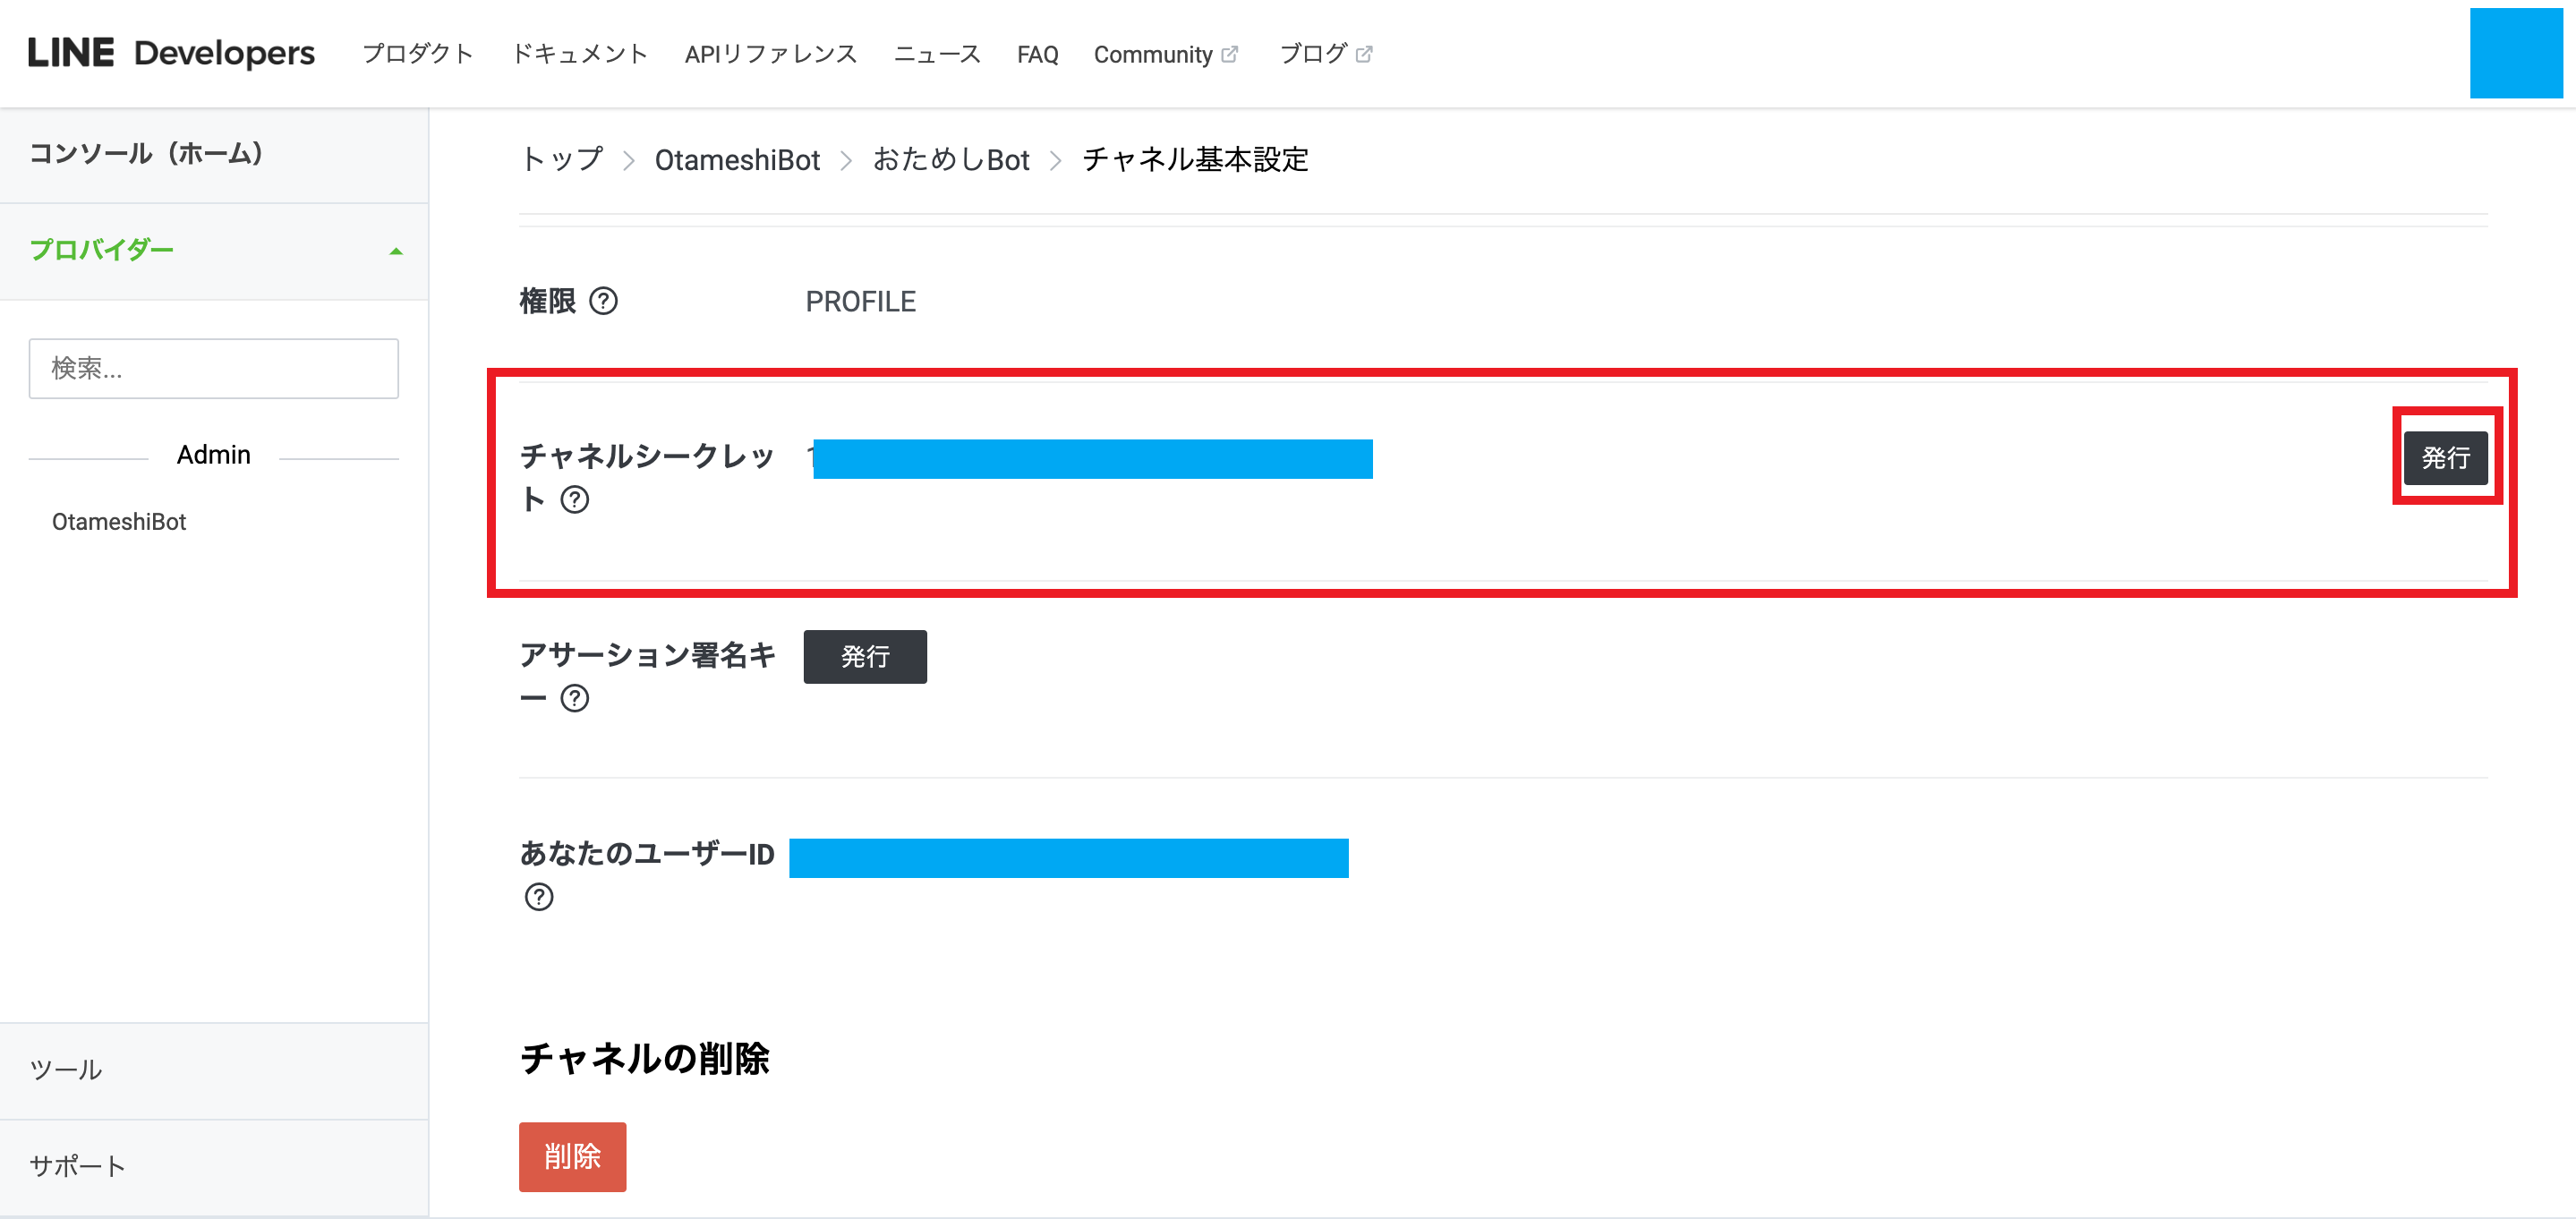Open the ブログ external link
2576x1219 pixels.
(x=1325, y=54)
